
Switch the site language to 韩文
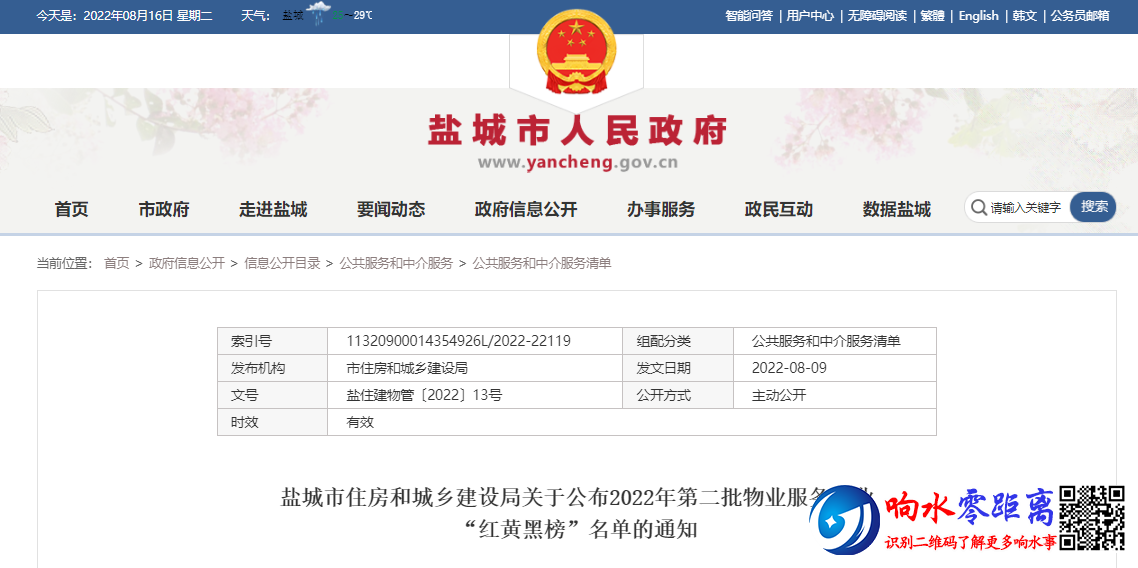click(x=1025, y=16)
